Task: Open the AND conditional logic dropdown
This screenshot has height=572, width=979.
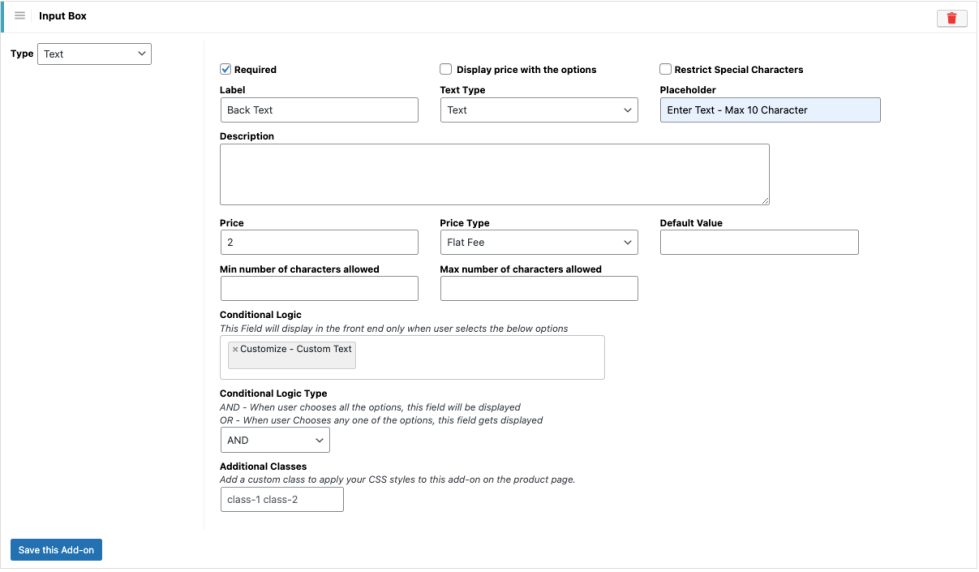Action: point(274,440)
